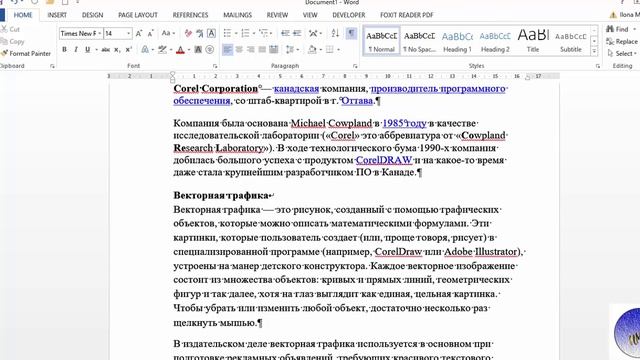Image resolution: width=640 pixels, height=360 pixels.
Task: Sort the selected text
Action: (335, 33)
